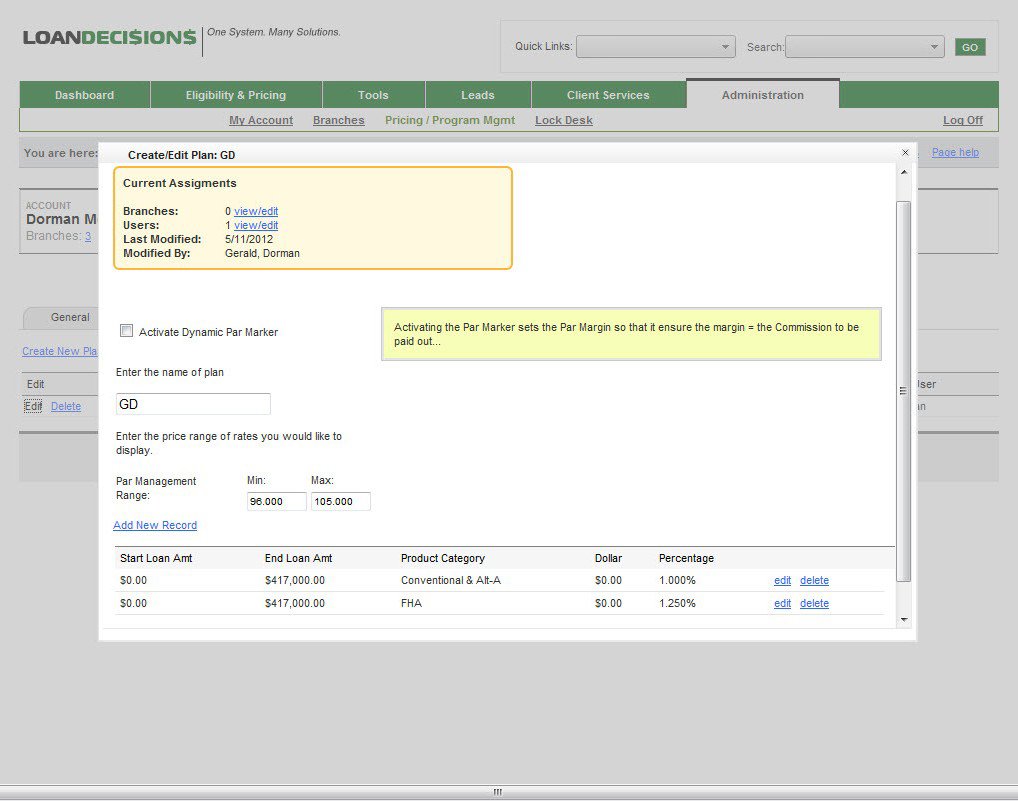Click the 1.000% percentage value

(x=677, y=580)
